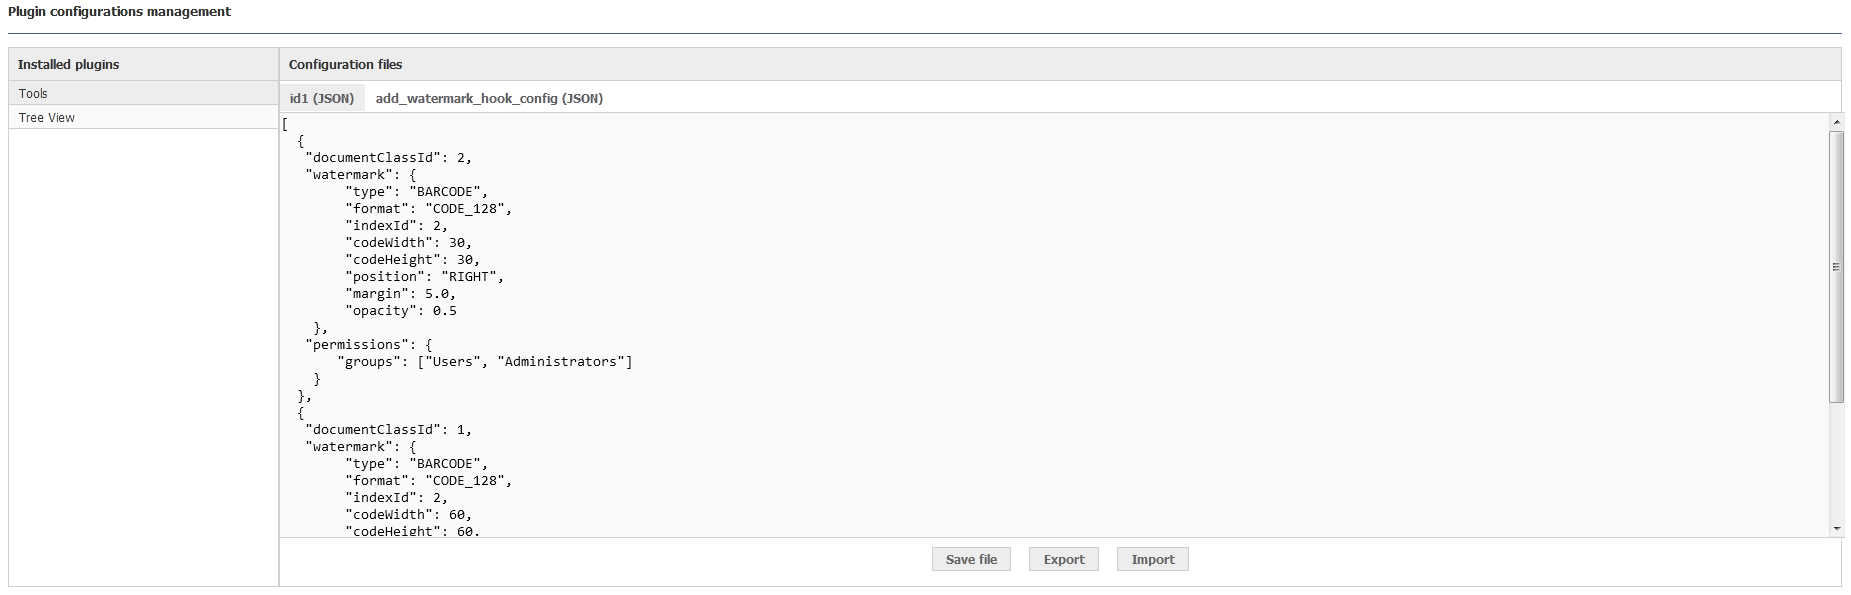
Task: Click the Installed plugins panel header
Action: pos(143,64)
